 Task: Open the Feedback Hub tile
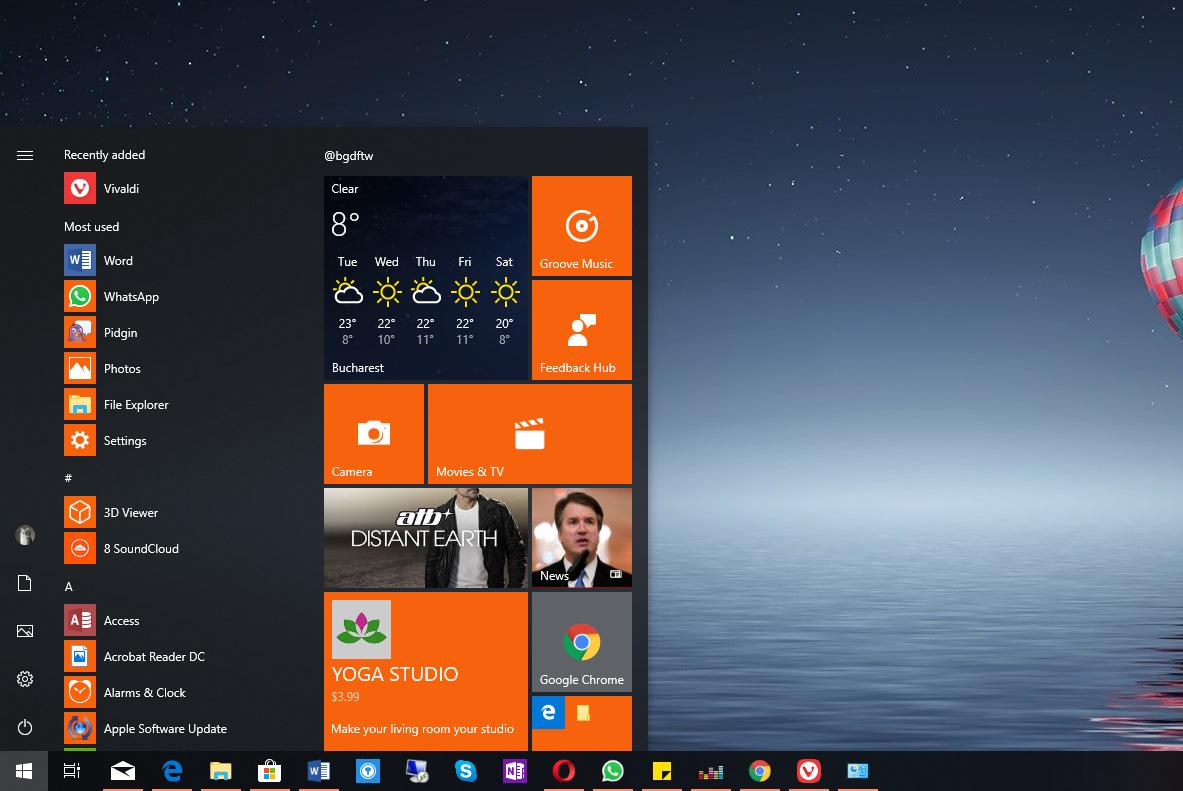point(582,330)
